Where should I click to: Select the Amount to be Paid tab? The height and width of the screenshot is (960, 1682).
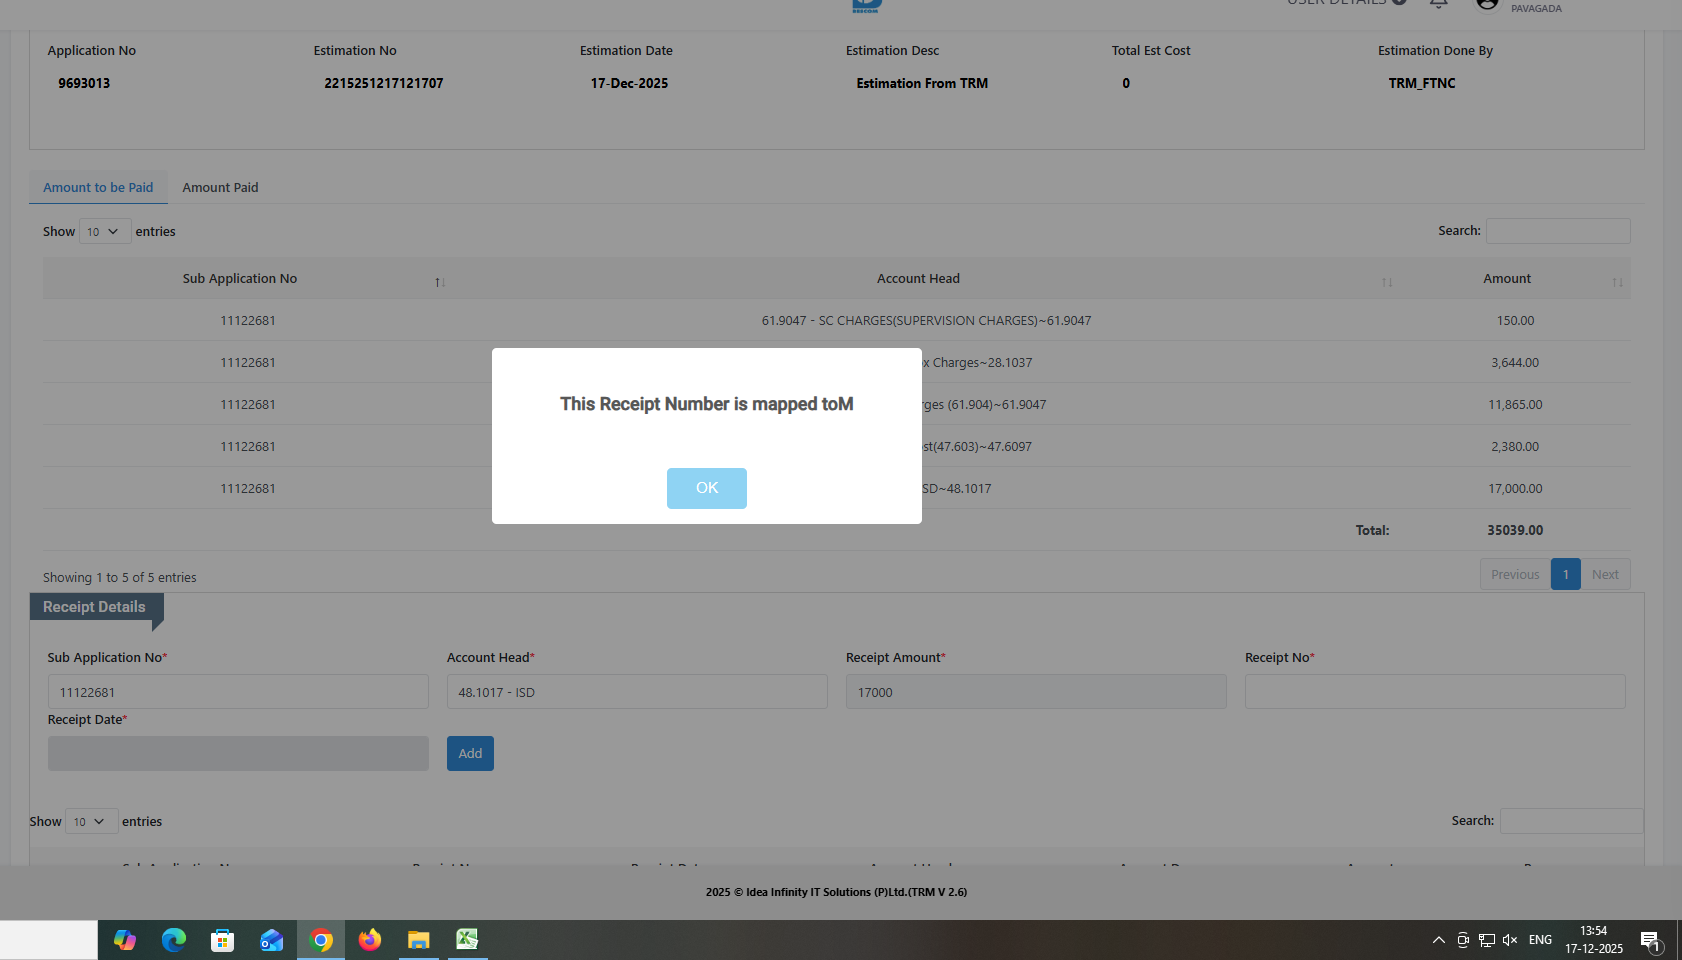(x=98, y=187)
